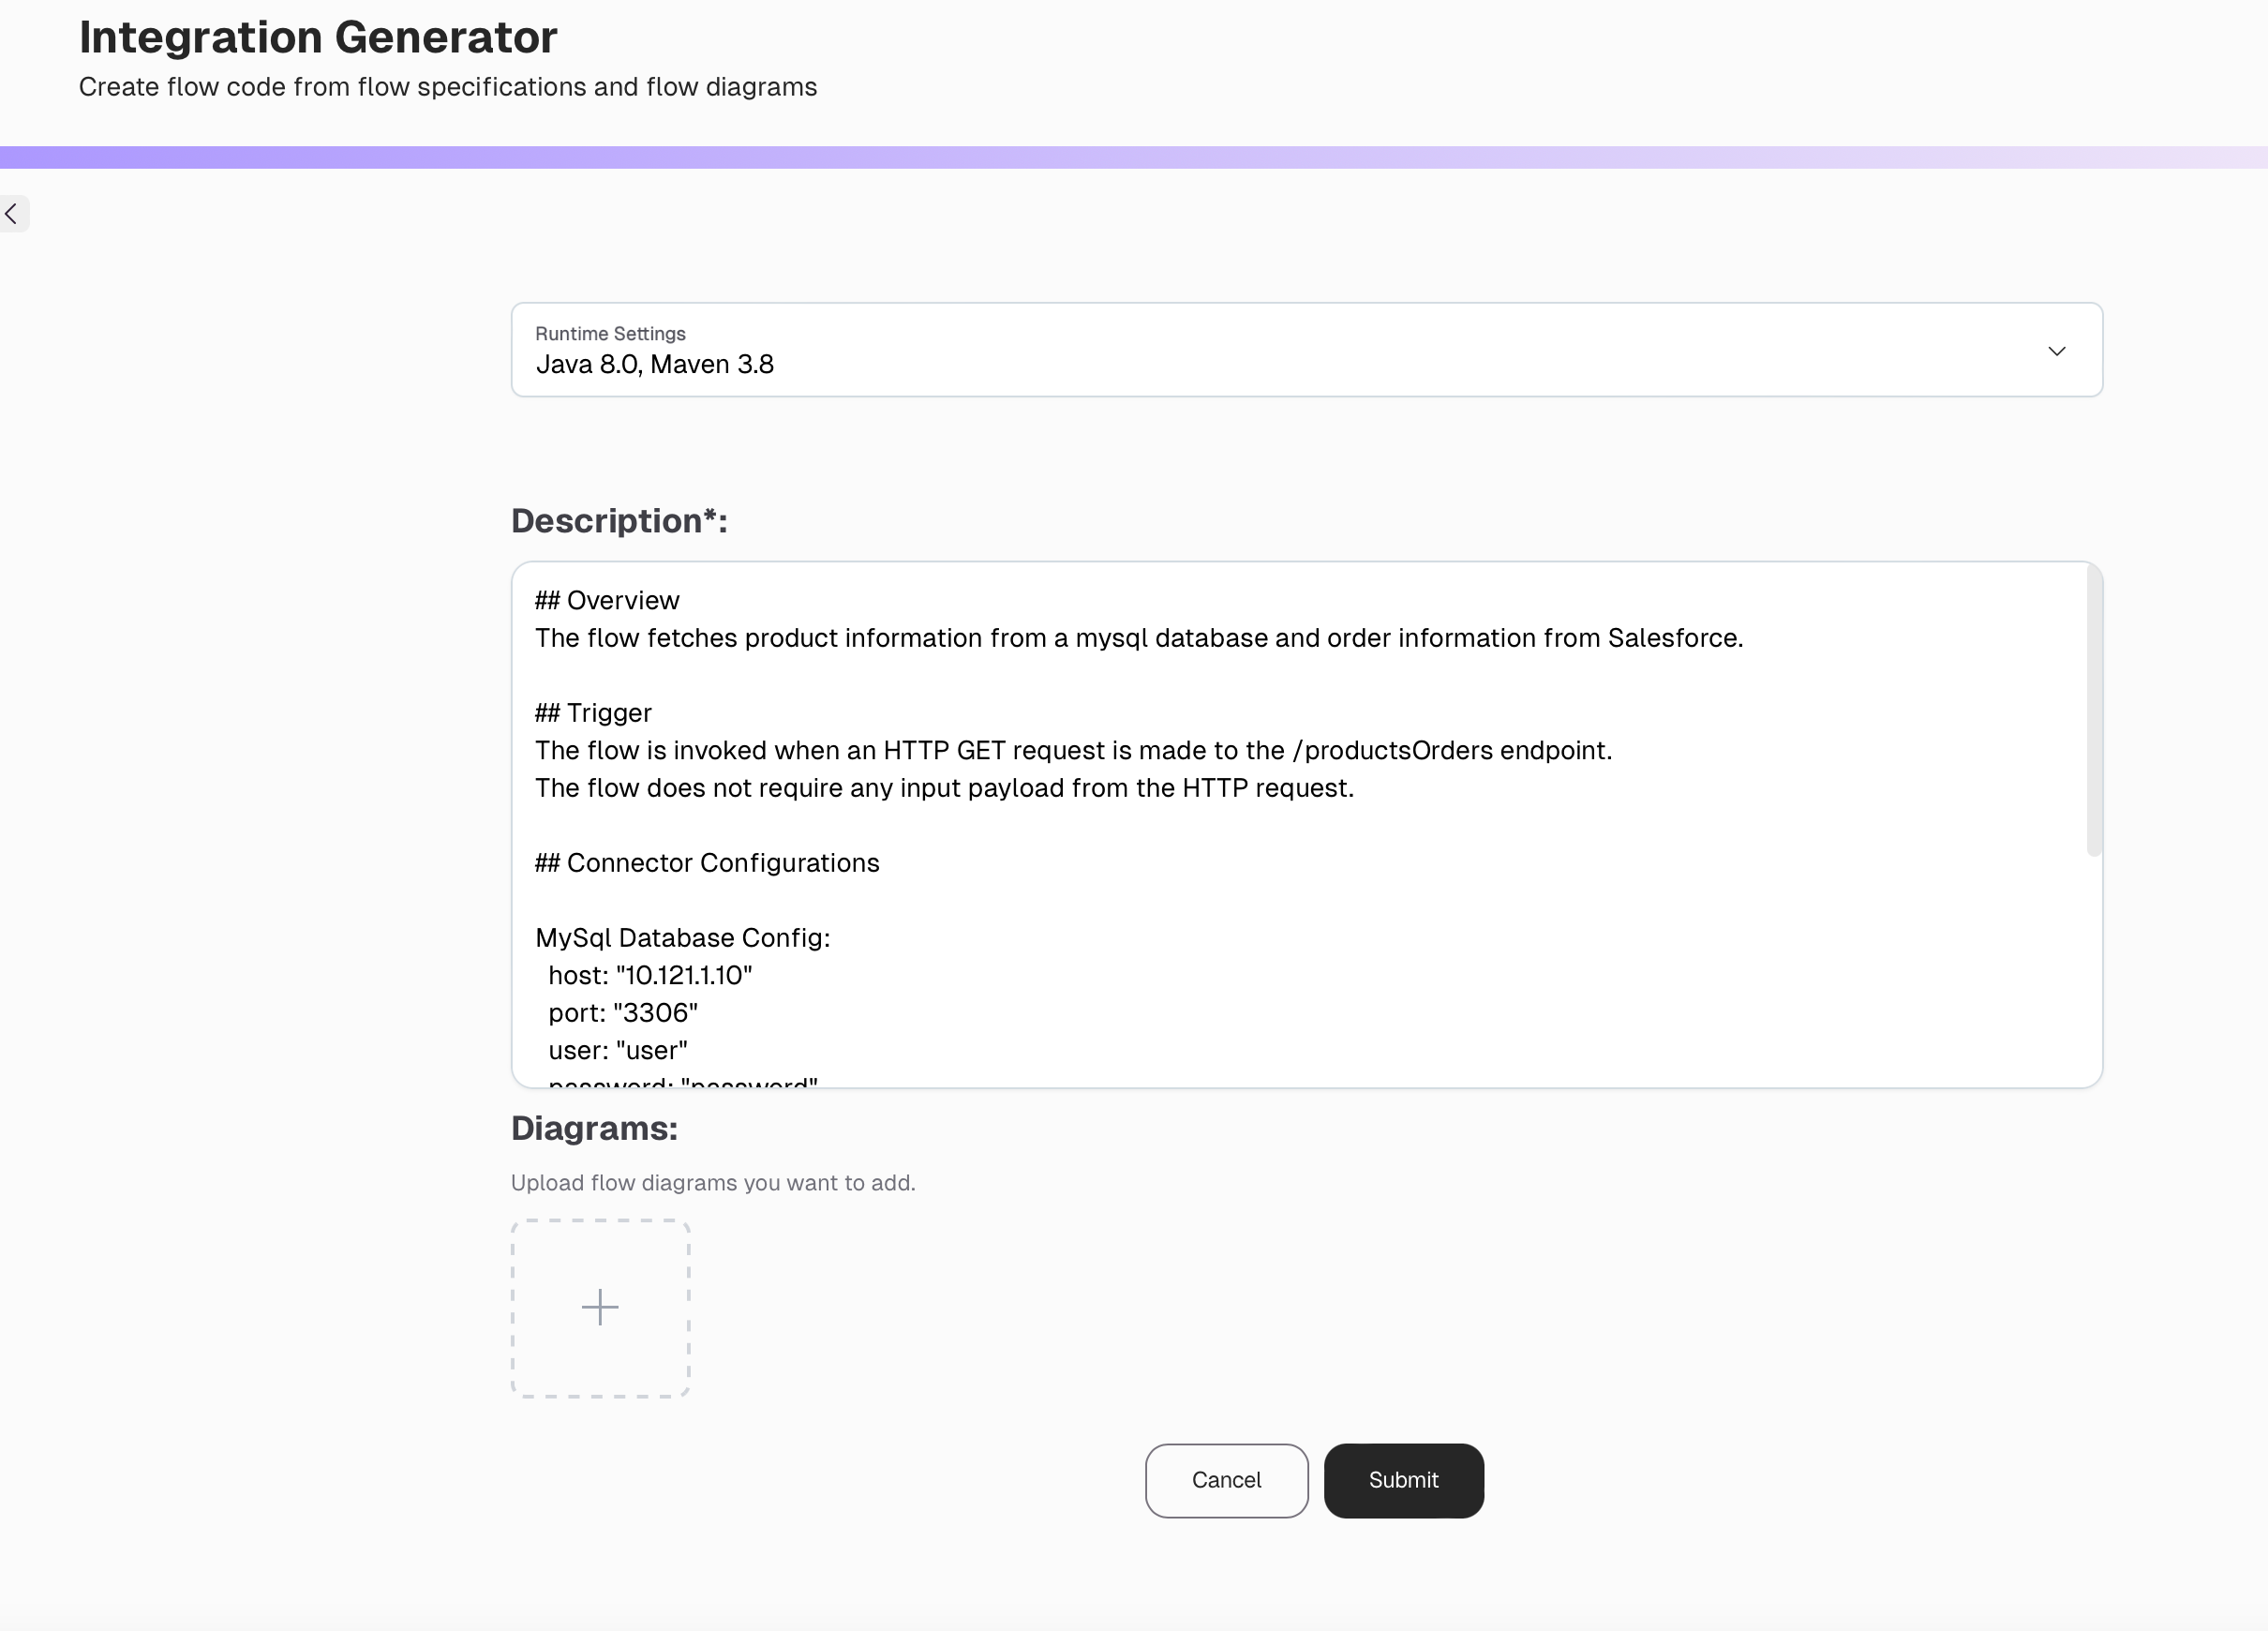
Task: Click the '## Connector Configurations' line
Action: [x=707, y=863]
